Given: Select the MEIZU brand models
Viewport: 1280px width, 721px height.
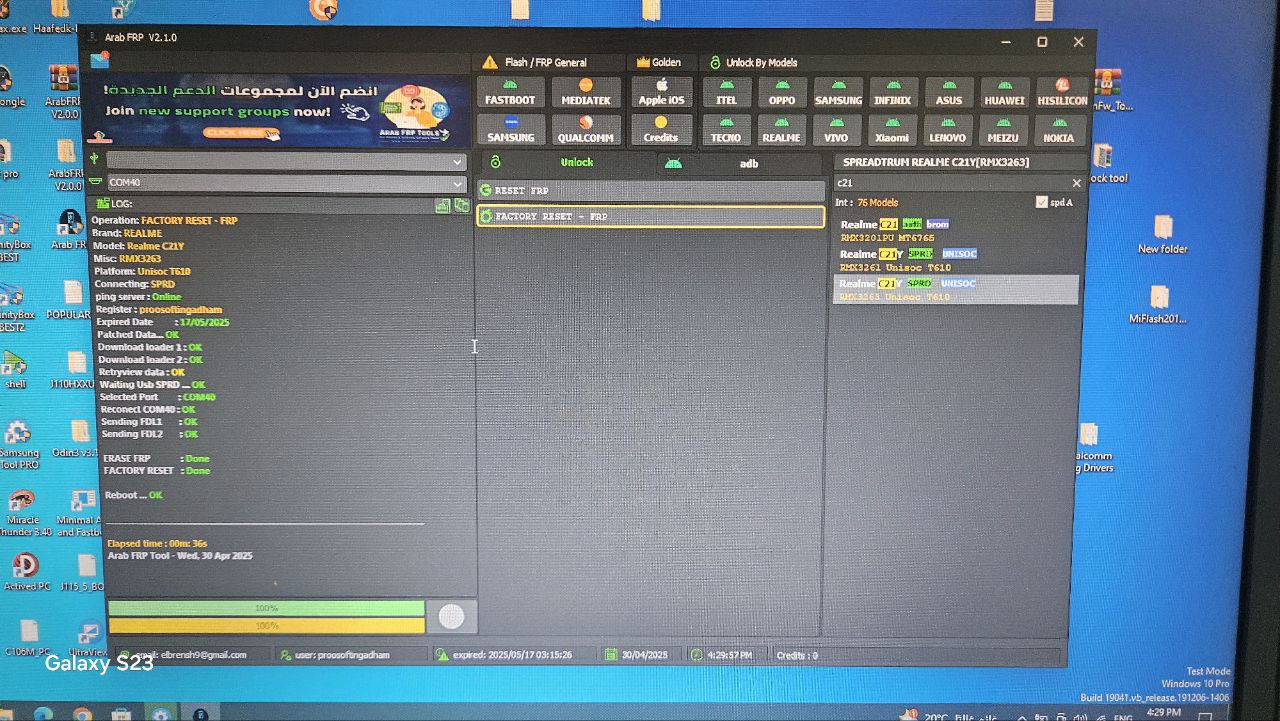Looking at the screenshot, I should pos(1003,130).
